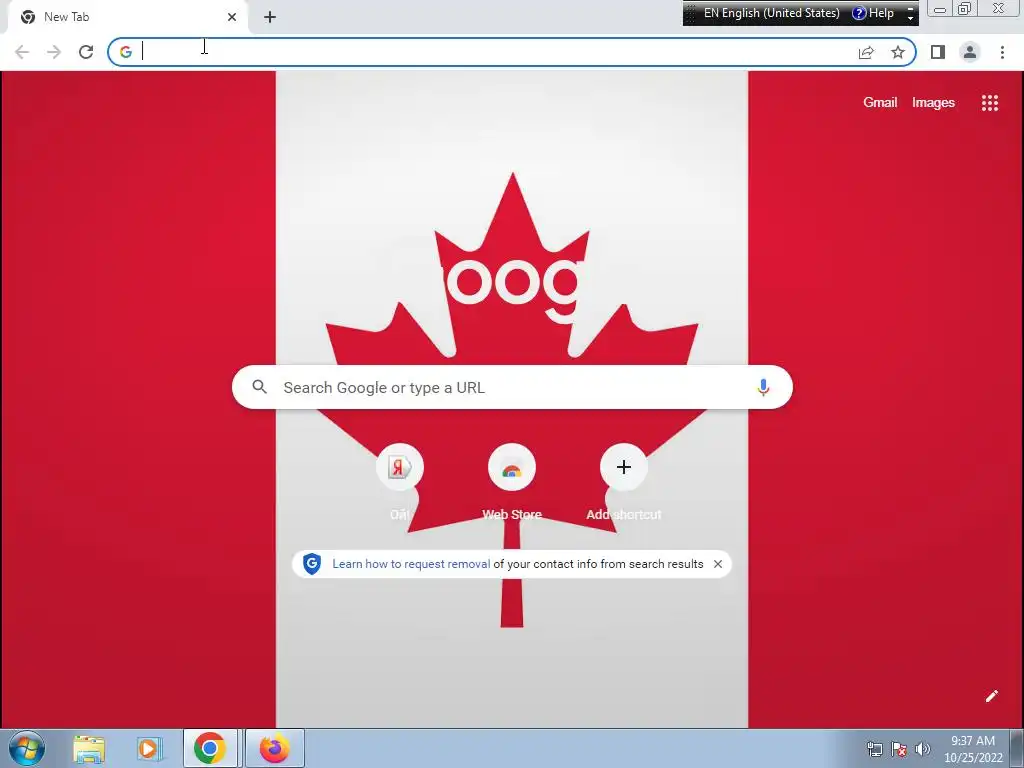1024x768 pixels.
Task: Start voice search with microphone icon
Action: [763, 387]
